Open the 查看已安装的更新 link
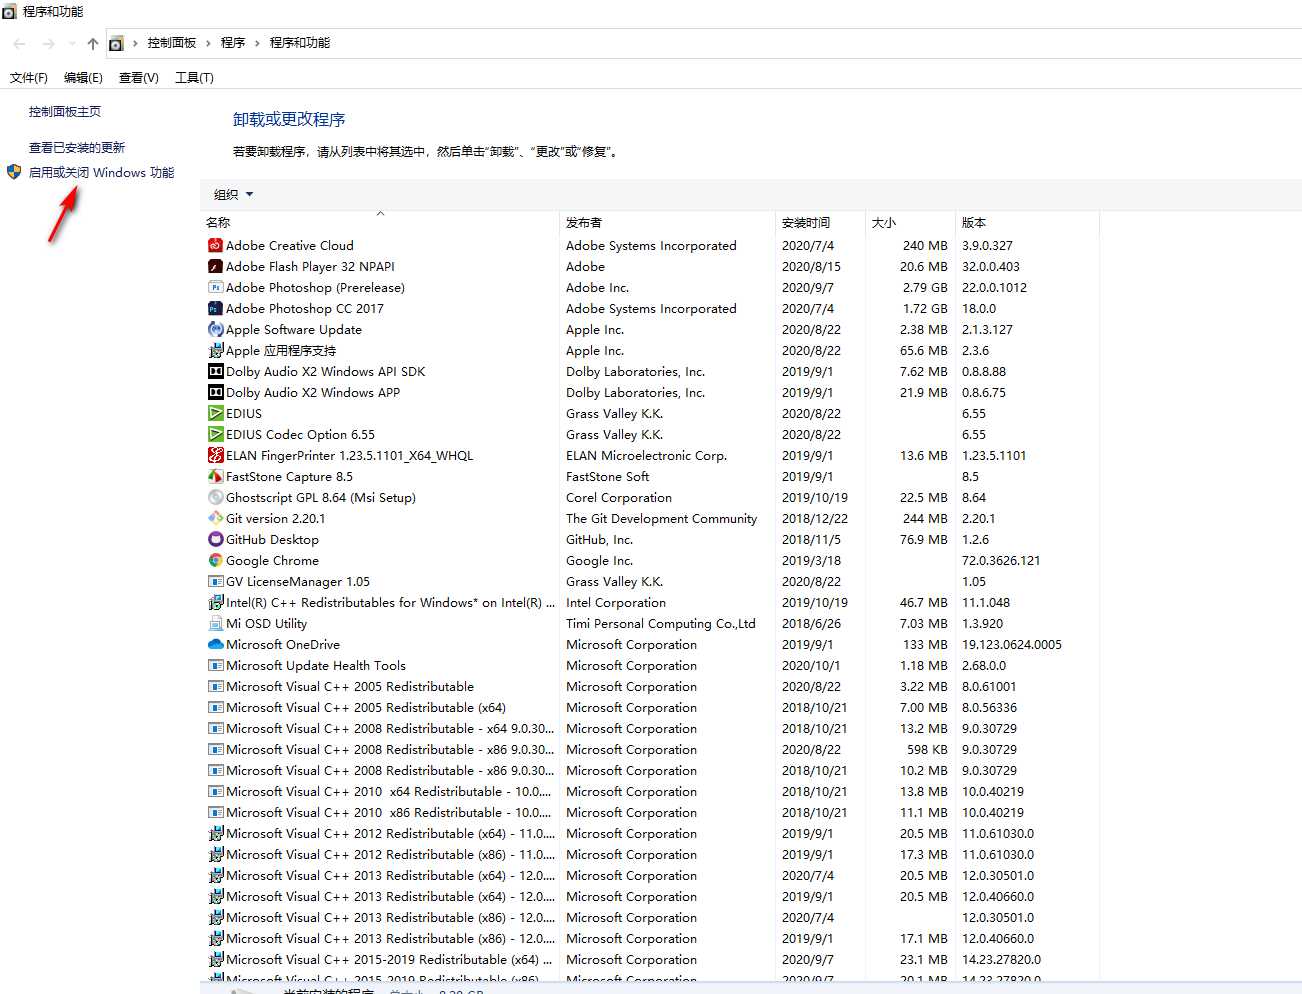This screenshot has height=994, width=1302. (x=77, y=147)
